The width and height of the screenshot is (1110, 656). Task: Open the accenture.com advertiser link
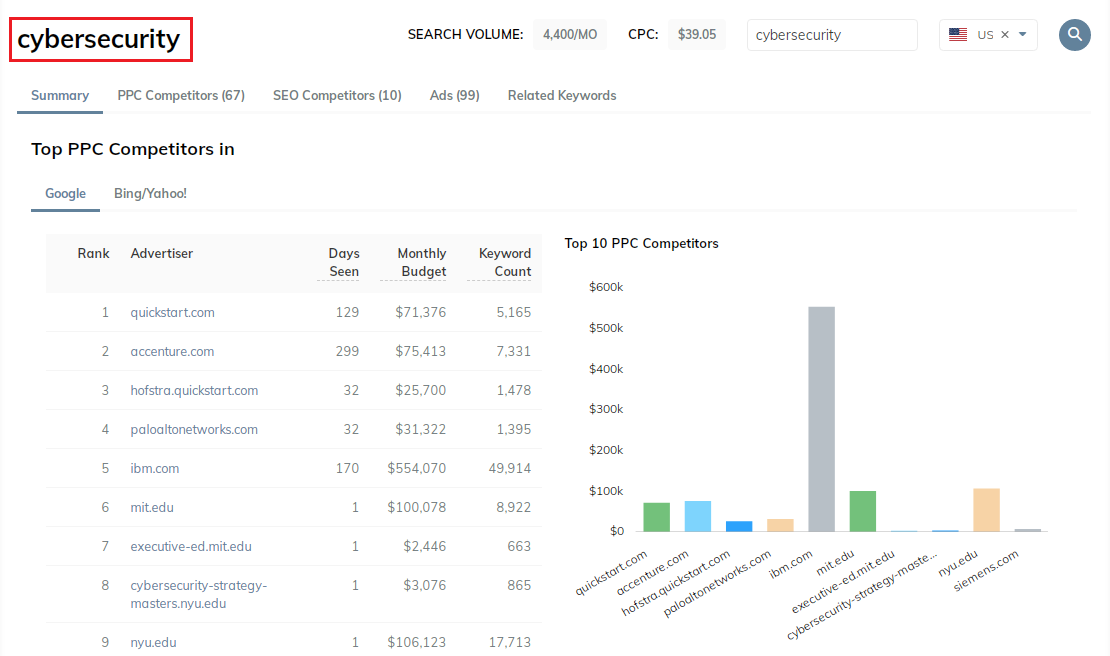tap(172, 351)
